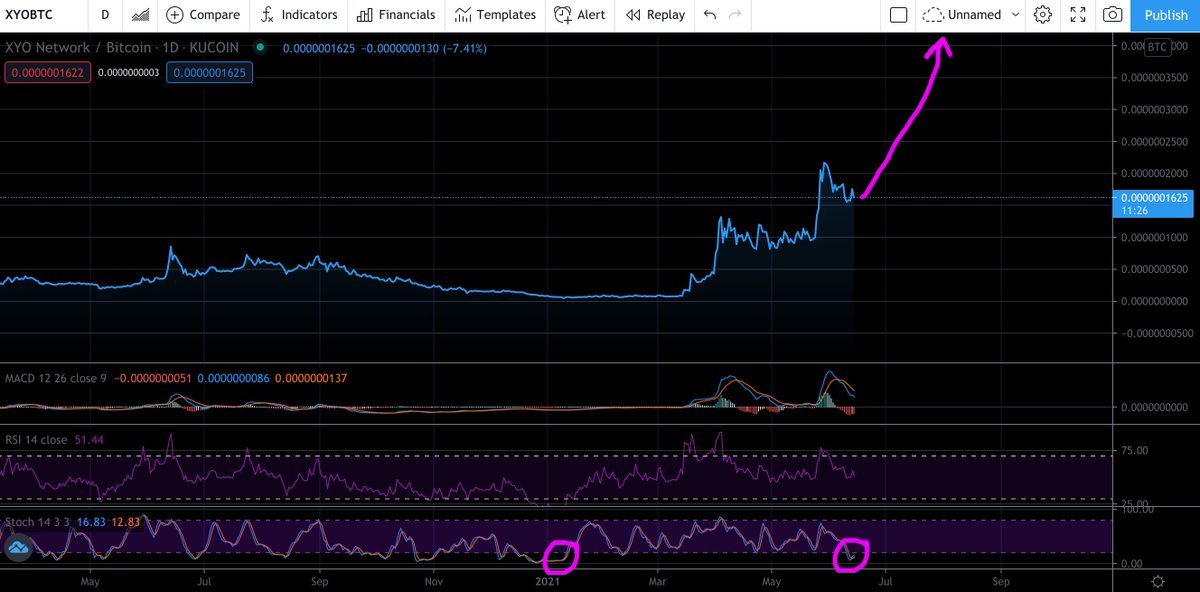The height and width of the screenshot is (592, 1200).
Task: Click the May label left of Jul
Action: click(91, 581)
